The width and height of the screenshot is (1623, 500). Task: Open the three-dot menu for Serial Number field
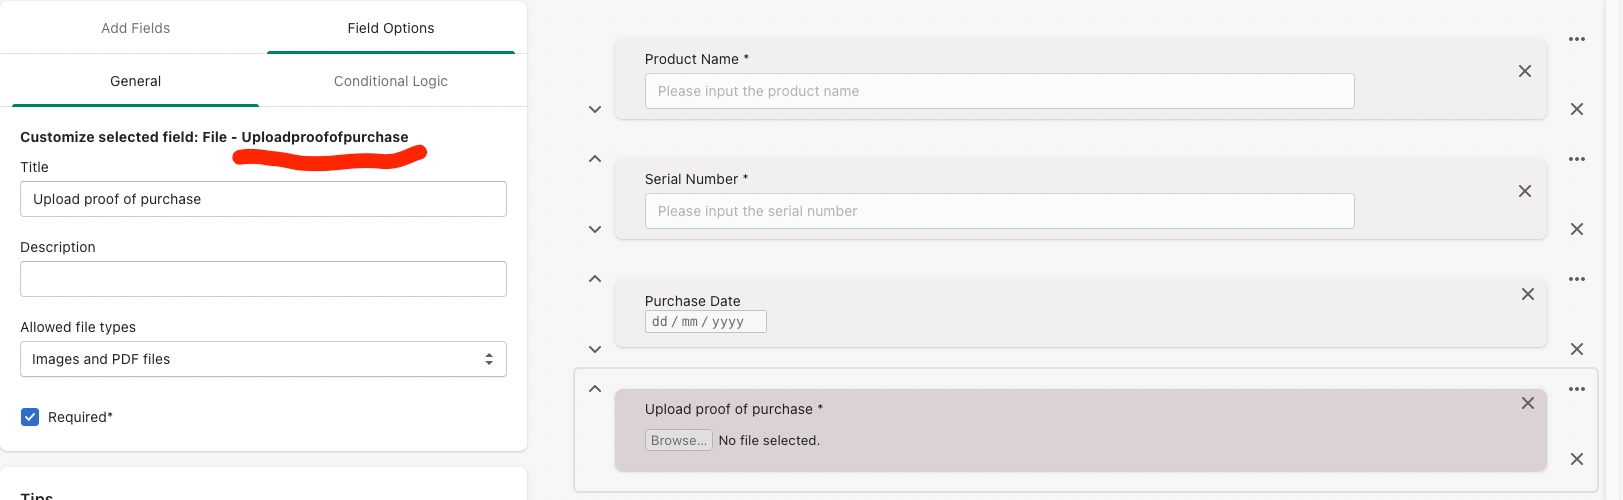(1576, 159)
